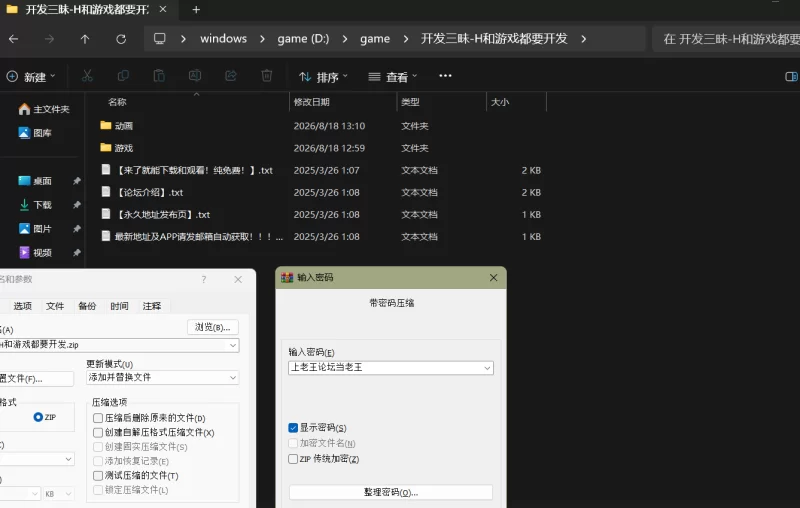
Task: Select the ZIP format radio button
Action: (38, 417)
